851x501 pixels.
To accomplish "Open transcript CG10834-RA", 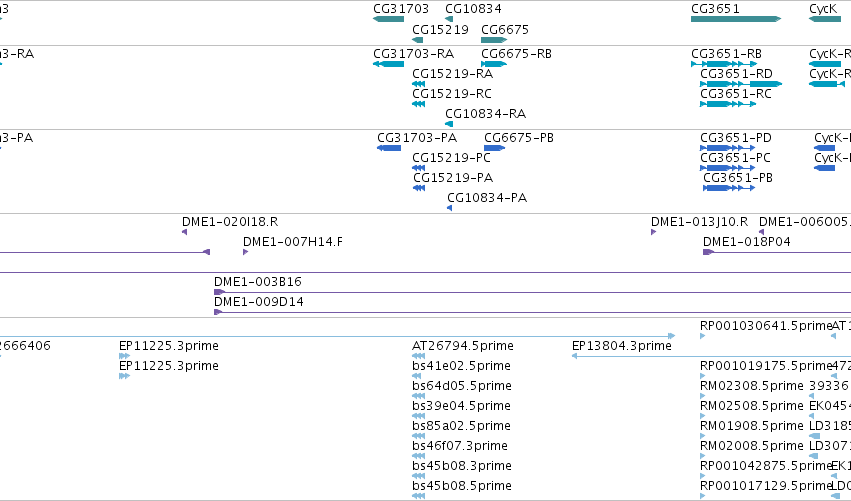I will pos(449,124).
